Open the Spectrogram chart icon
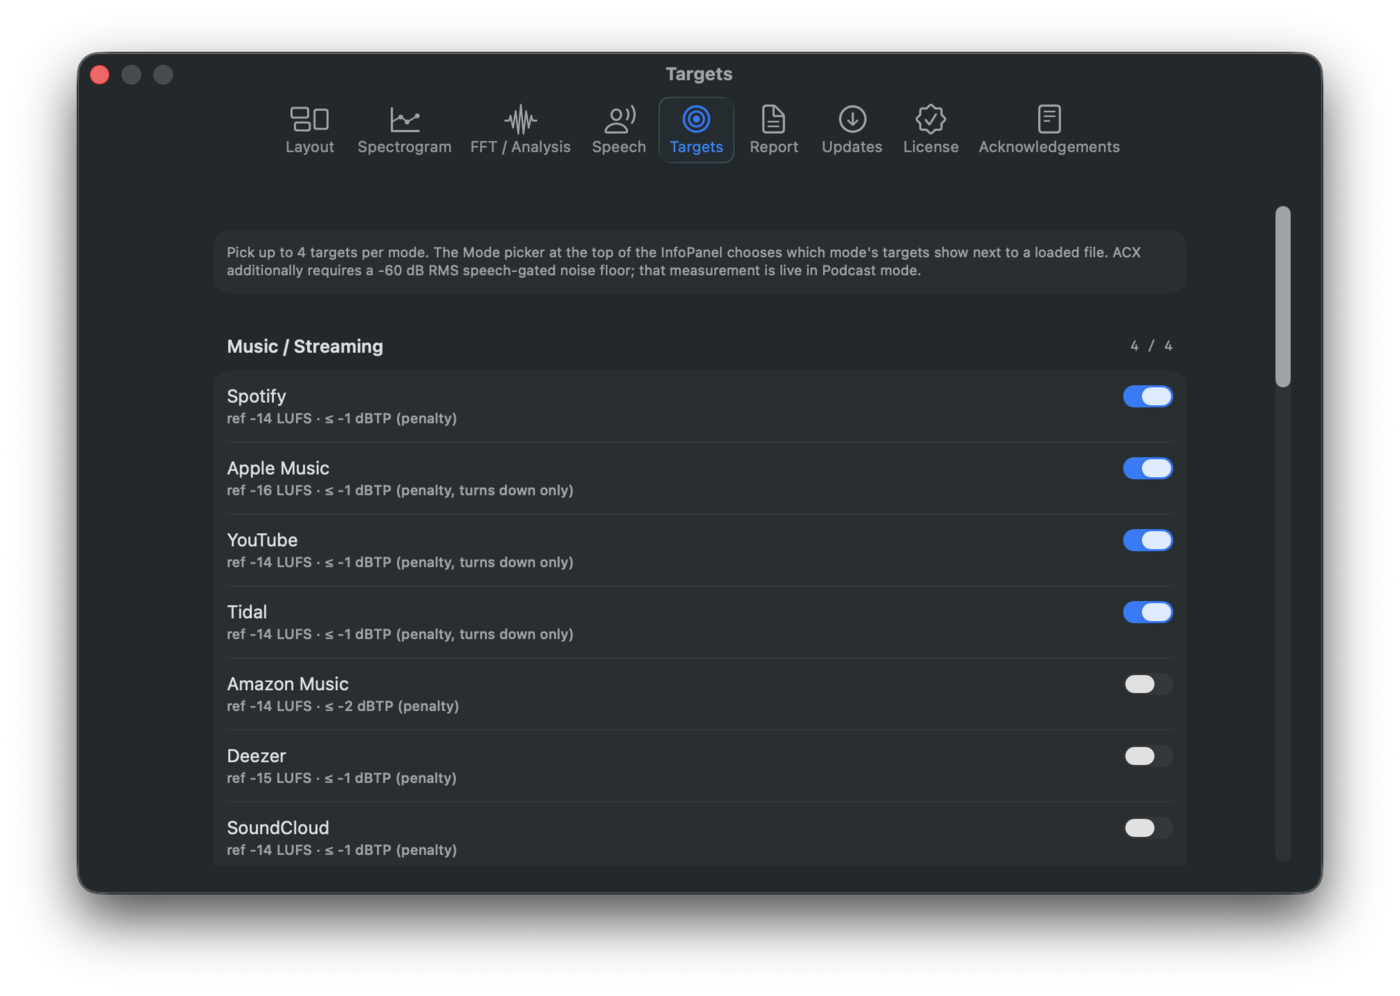This screenshot has width=1400, height=996. [404, 119]
